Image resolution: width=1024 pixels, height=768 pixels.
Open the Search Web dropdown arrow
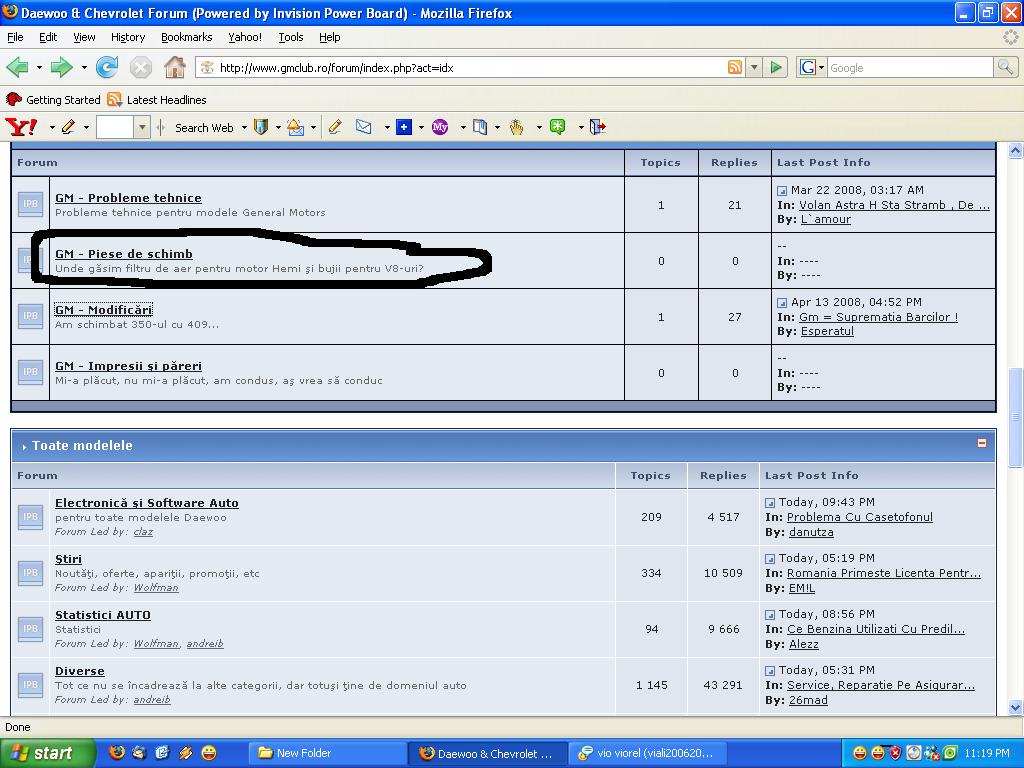pyautogui.click(x=244, y=127)
